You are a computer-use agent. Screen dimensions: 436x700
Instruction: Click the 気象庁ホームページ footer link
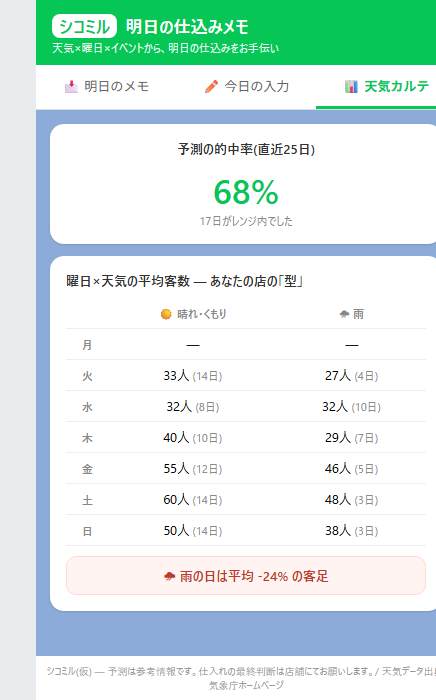click(246, 685)
